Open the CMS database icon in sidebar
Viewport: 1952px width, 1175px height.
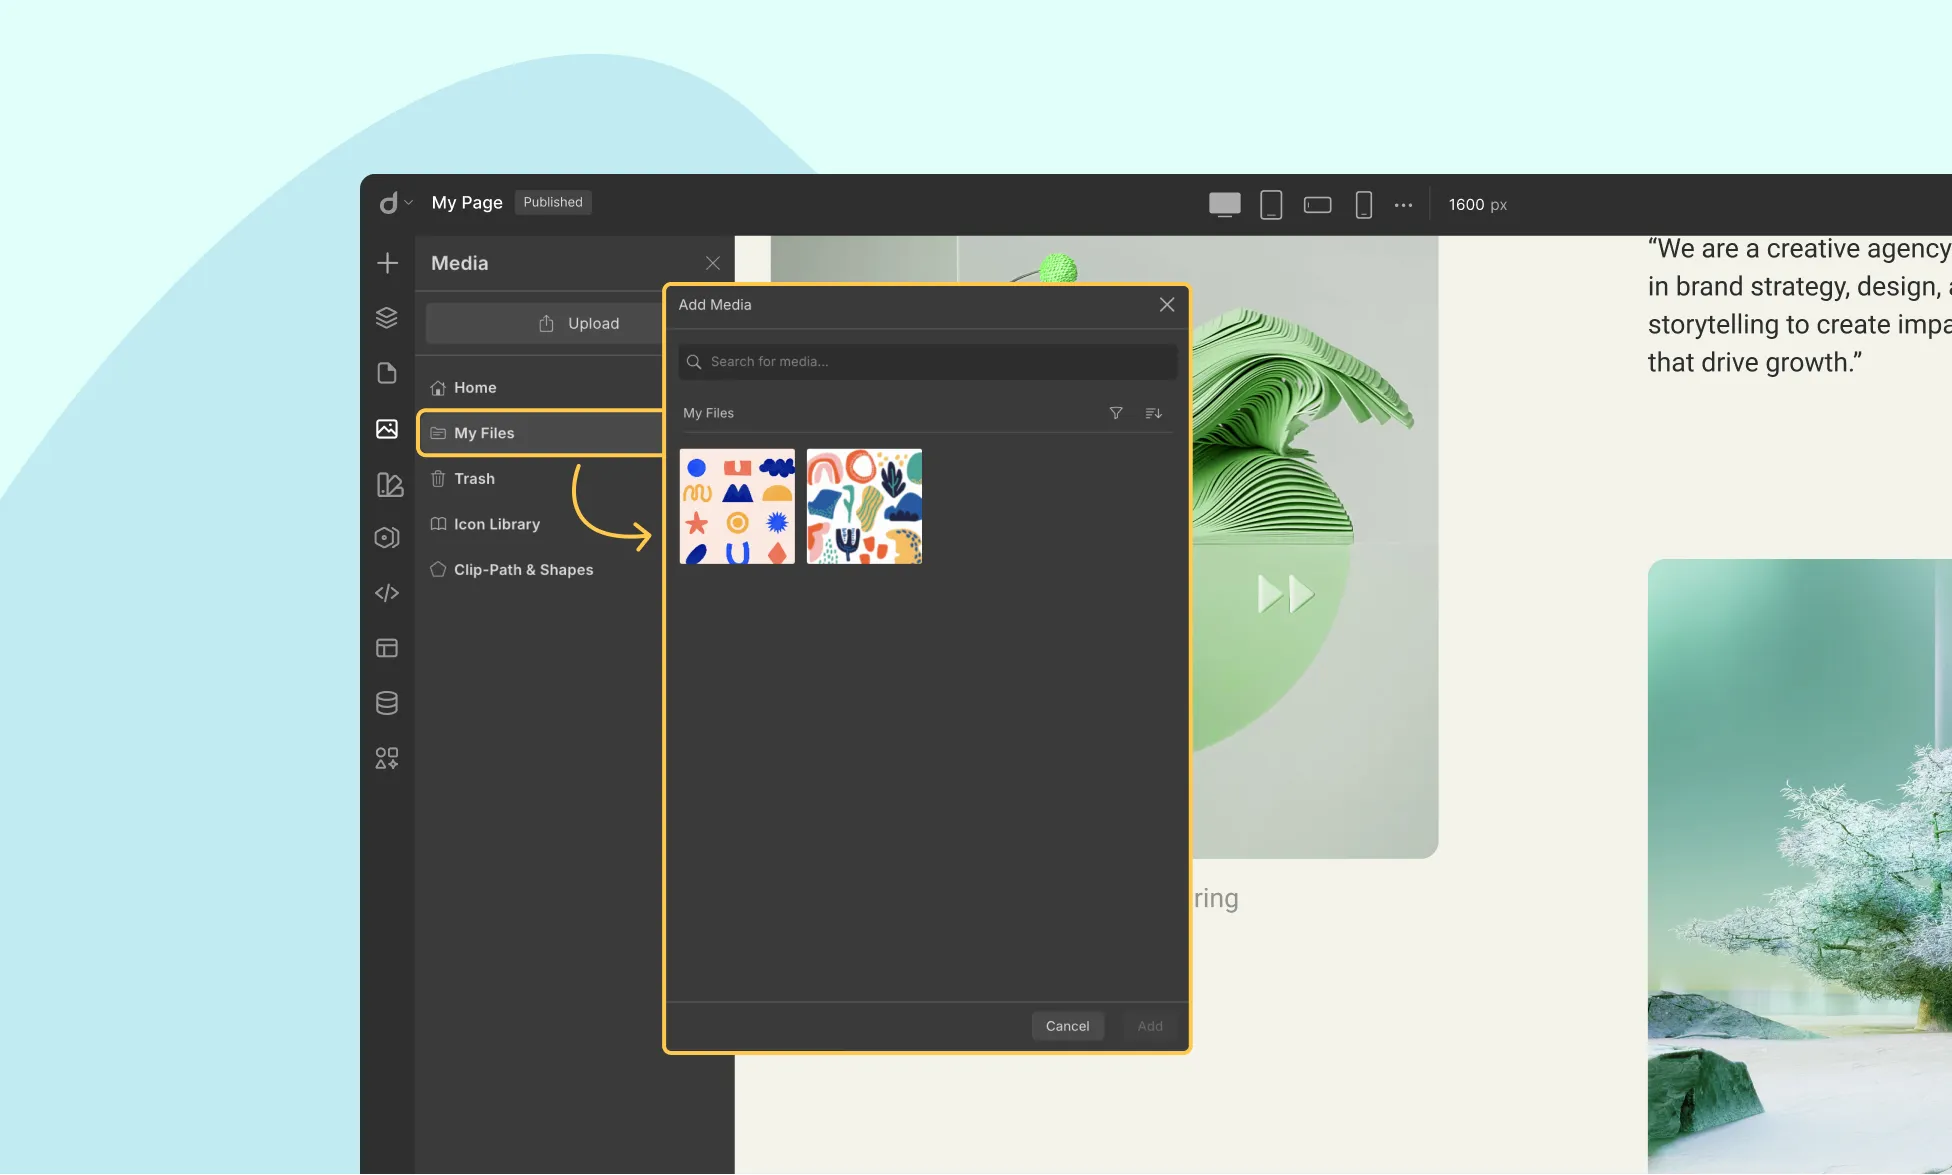point(387,703)
